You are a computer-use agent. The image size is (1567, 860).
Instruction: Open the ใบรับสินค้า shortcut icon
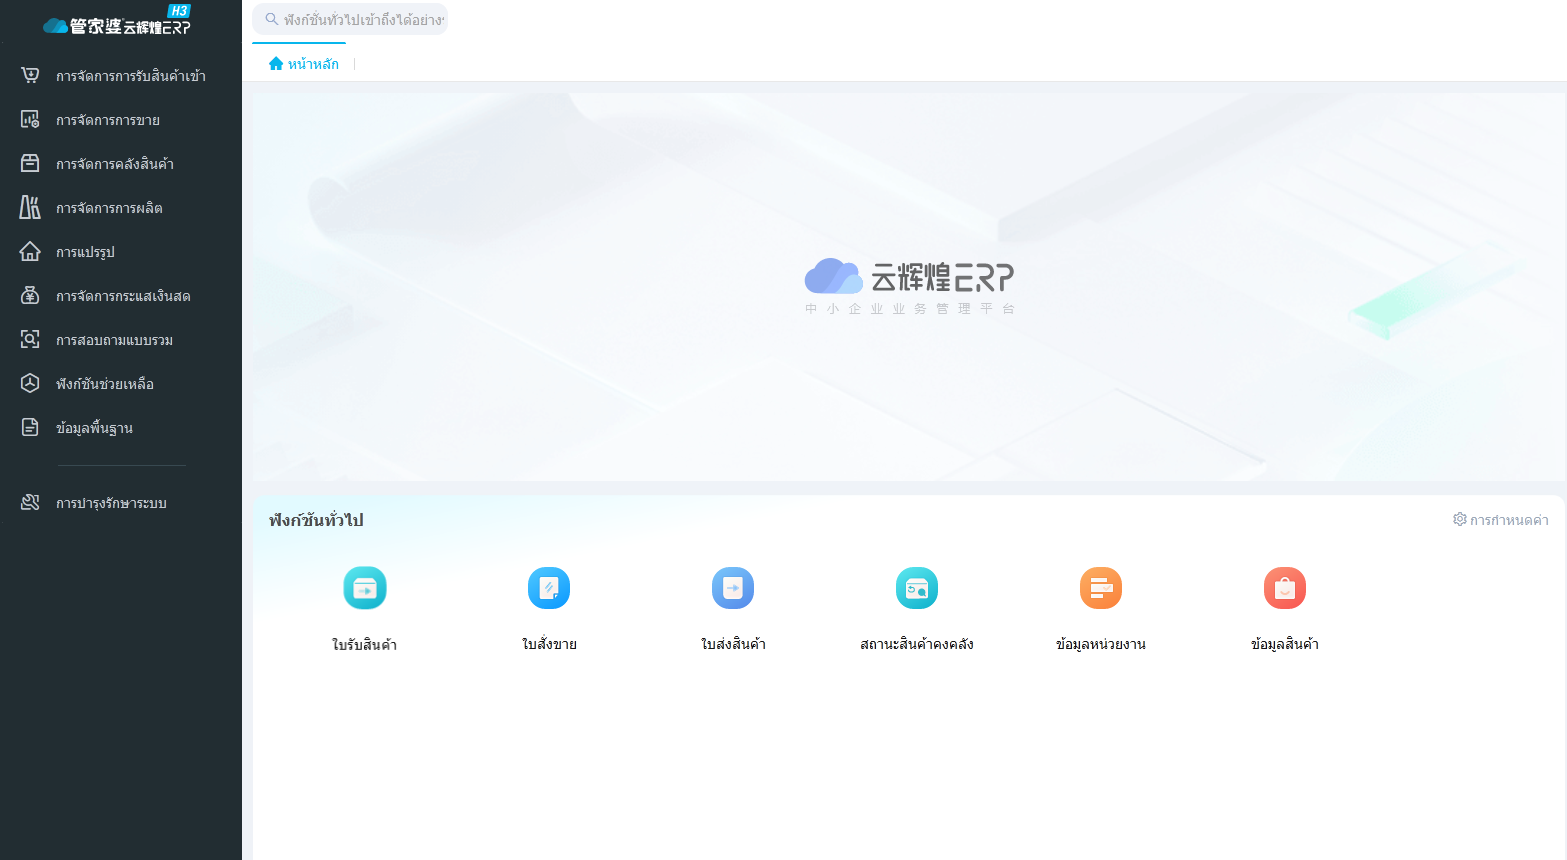point(365,588)
